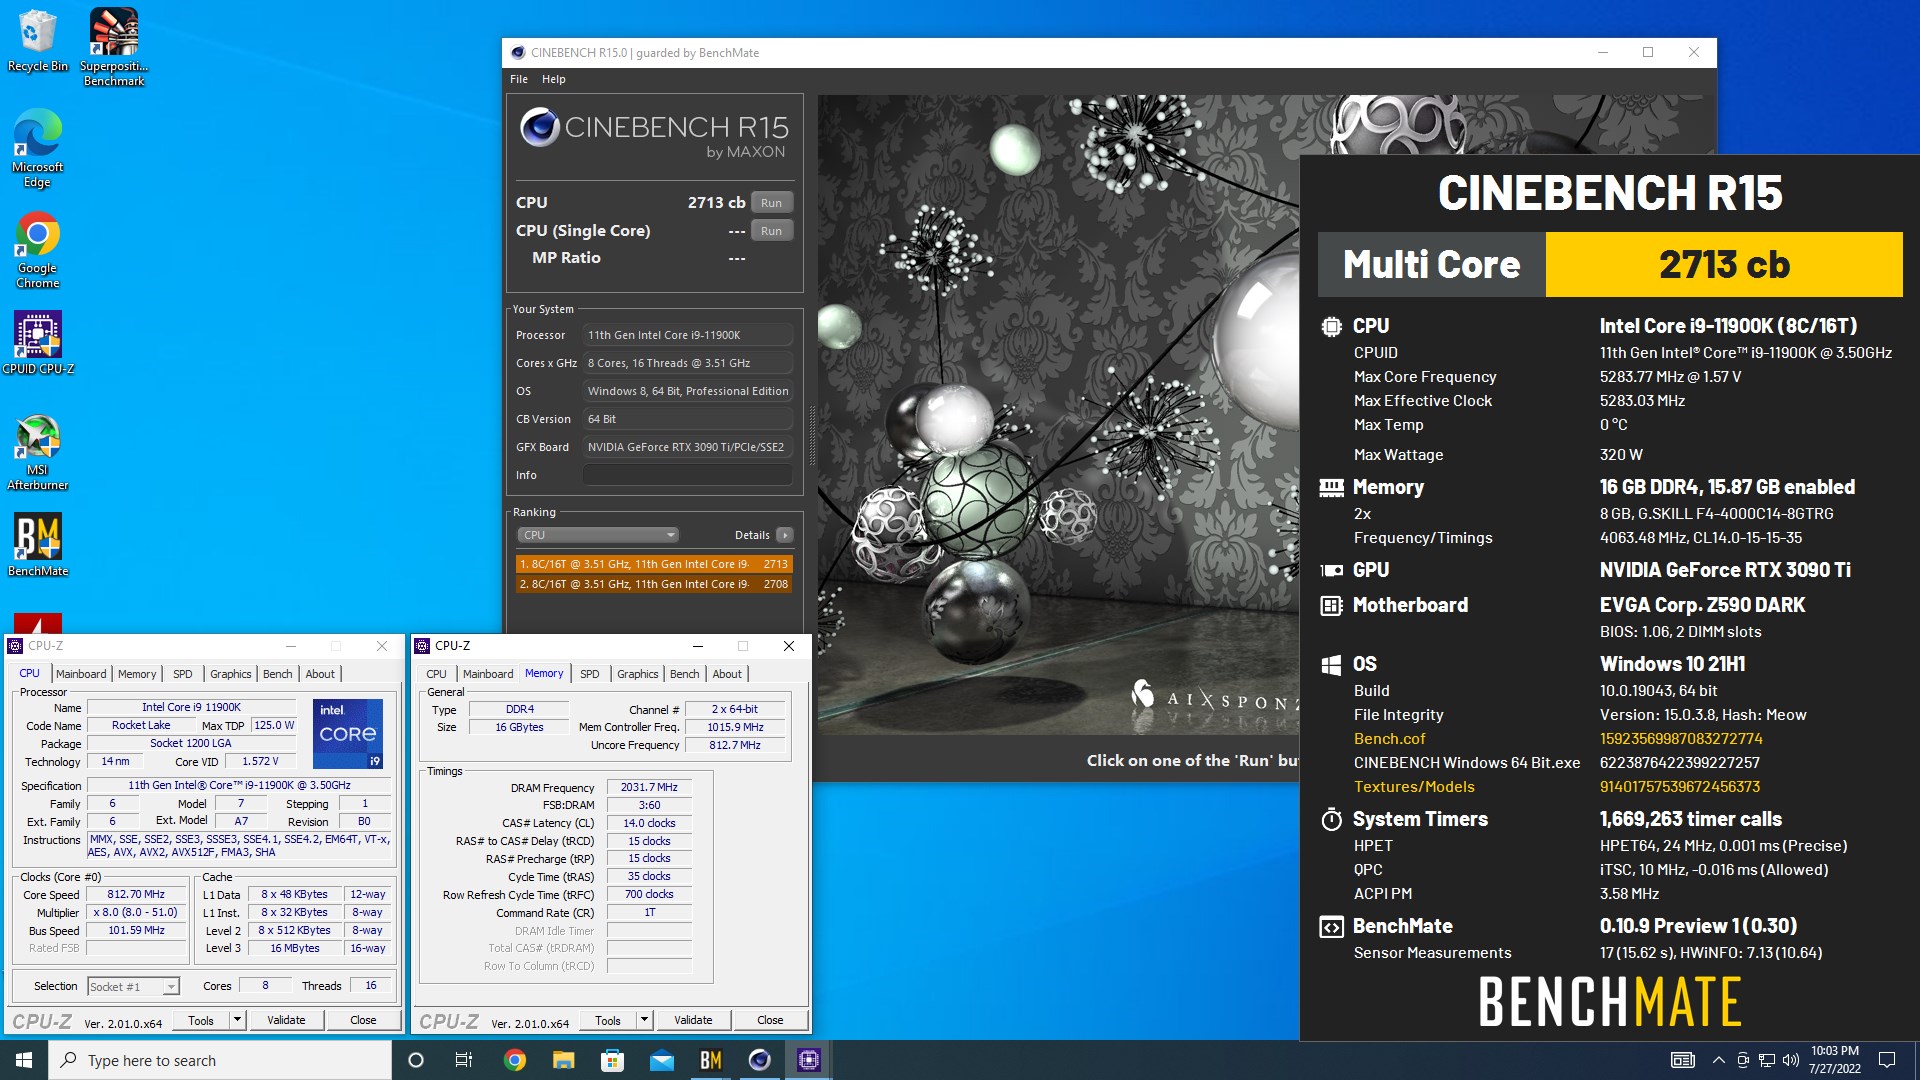Screen dimensions: 1920x1080
Task: Switch to Graphics tab in left CPU-Z
Action: (231, 674)
